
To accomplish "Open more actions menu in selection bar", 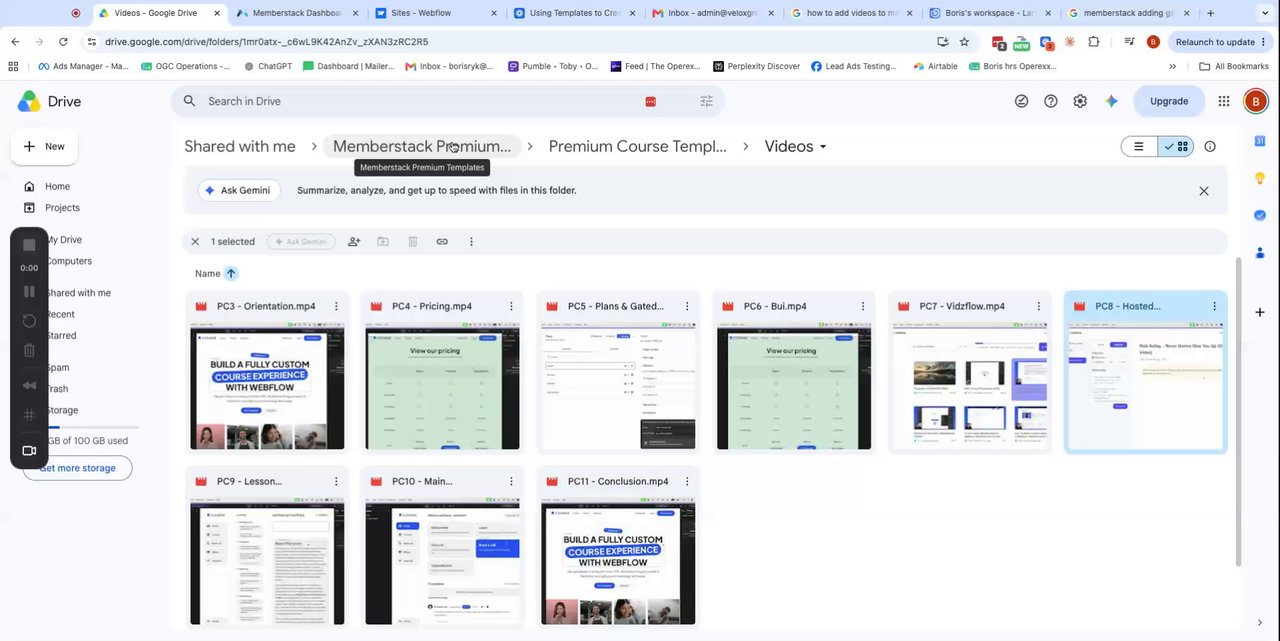I will click(x=471, y=241).
